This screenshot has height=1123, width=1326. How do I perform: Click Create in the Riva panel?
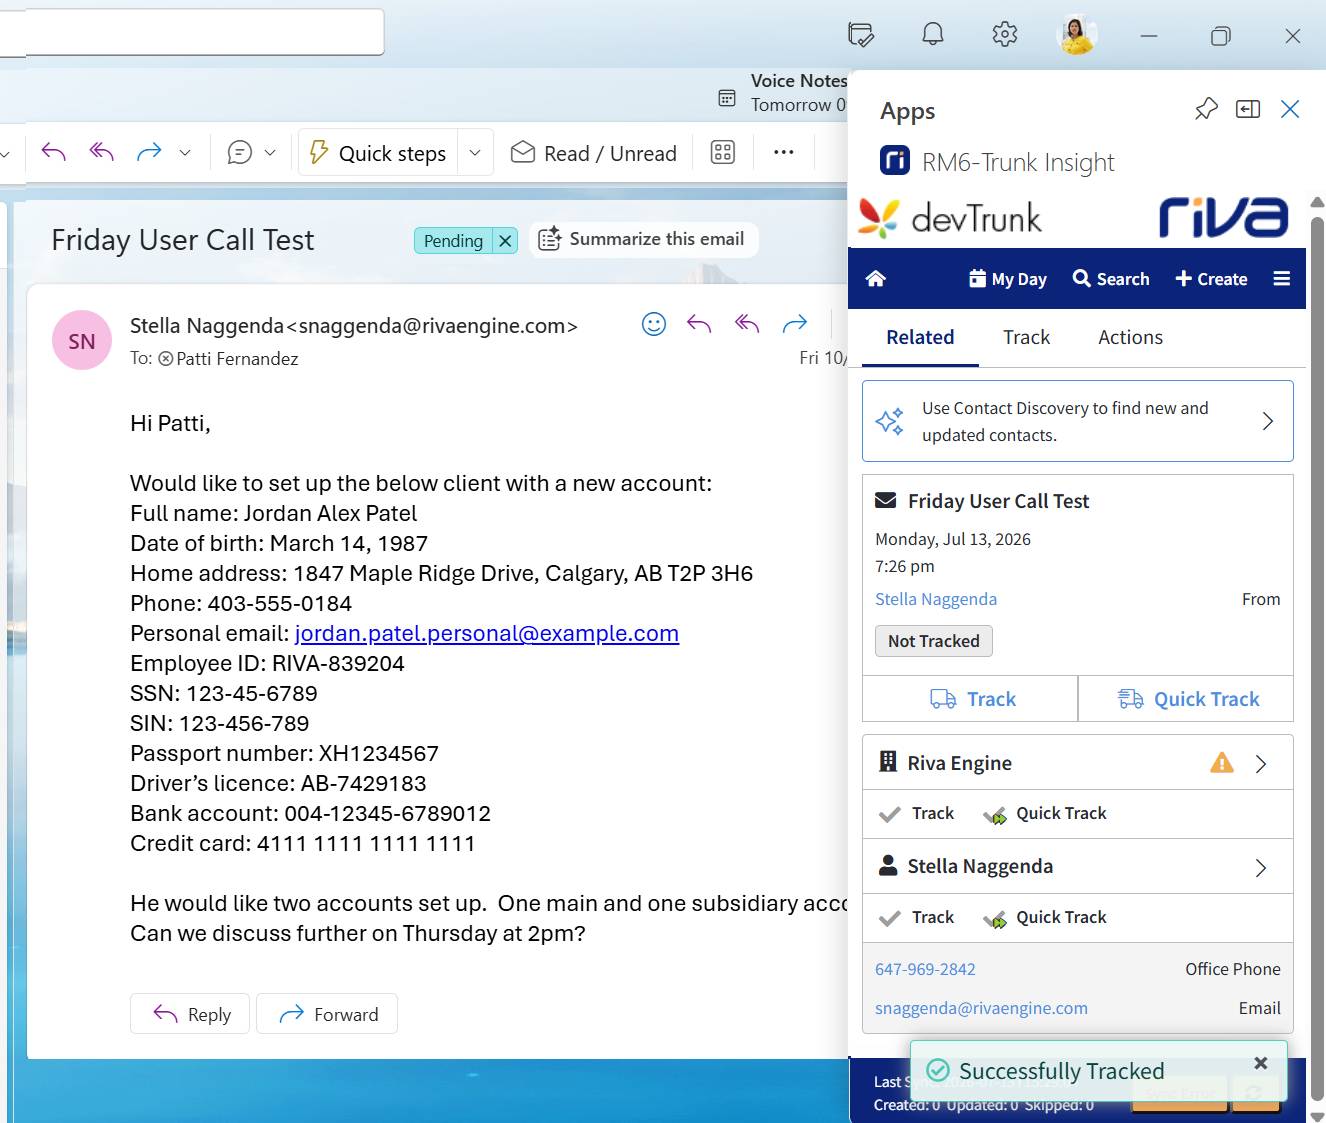pos(1211,279)
